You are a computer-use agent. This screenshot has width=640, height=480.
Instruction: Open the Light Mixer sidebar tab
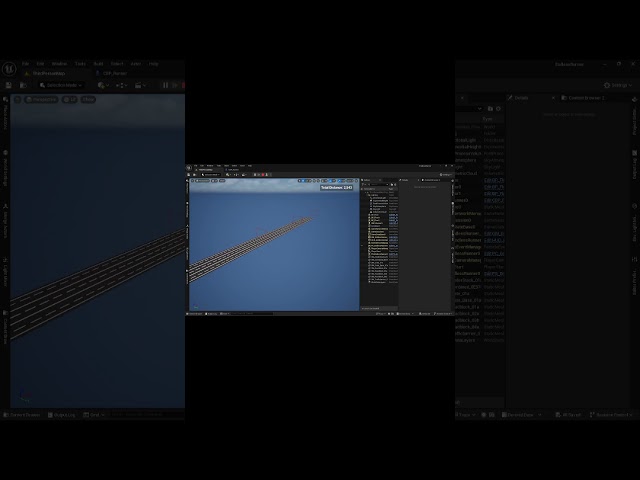click(x=5, y=271)
